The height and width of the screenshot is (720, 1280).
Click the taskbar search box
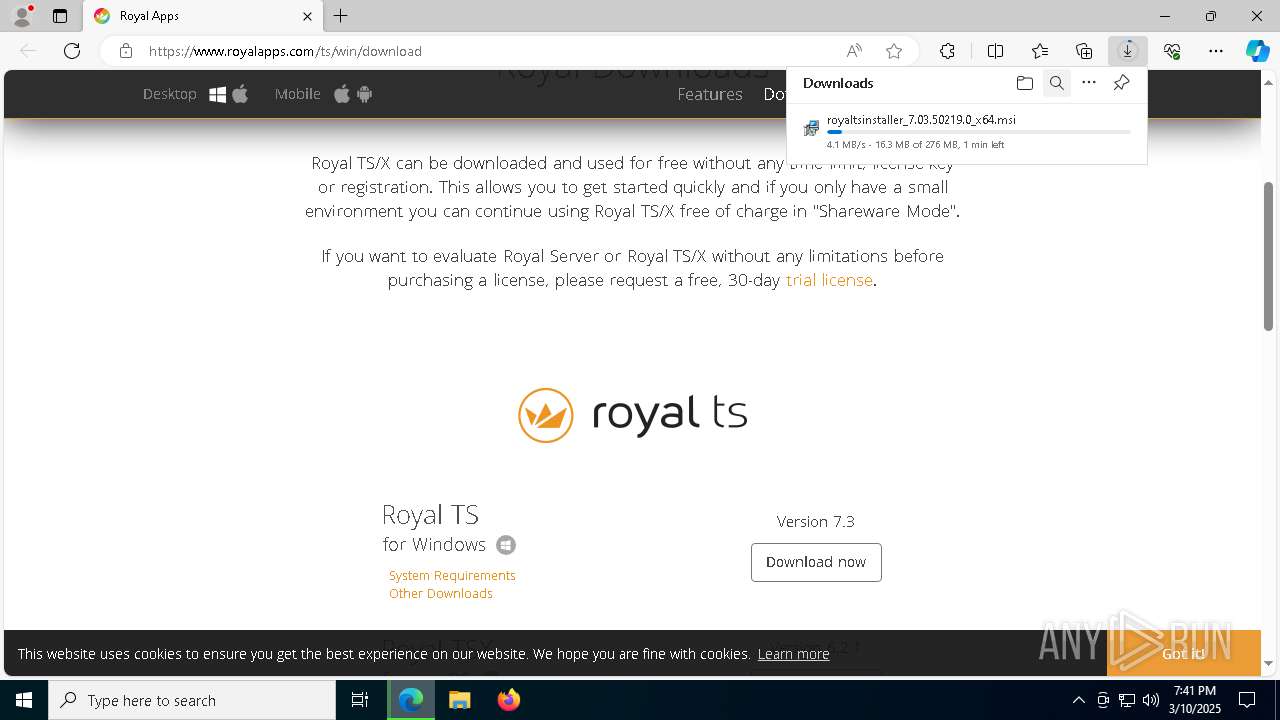(x=192, y=700)
